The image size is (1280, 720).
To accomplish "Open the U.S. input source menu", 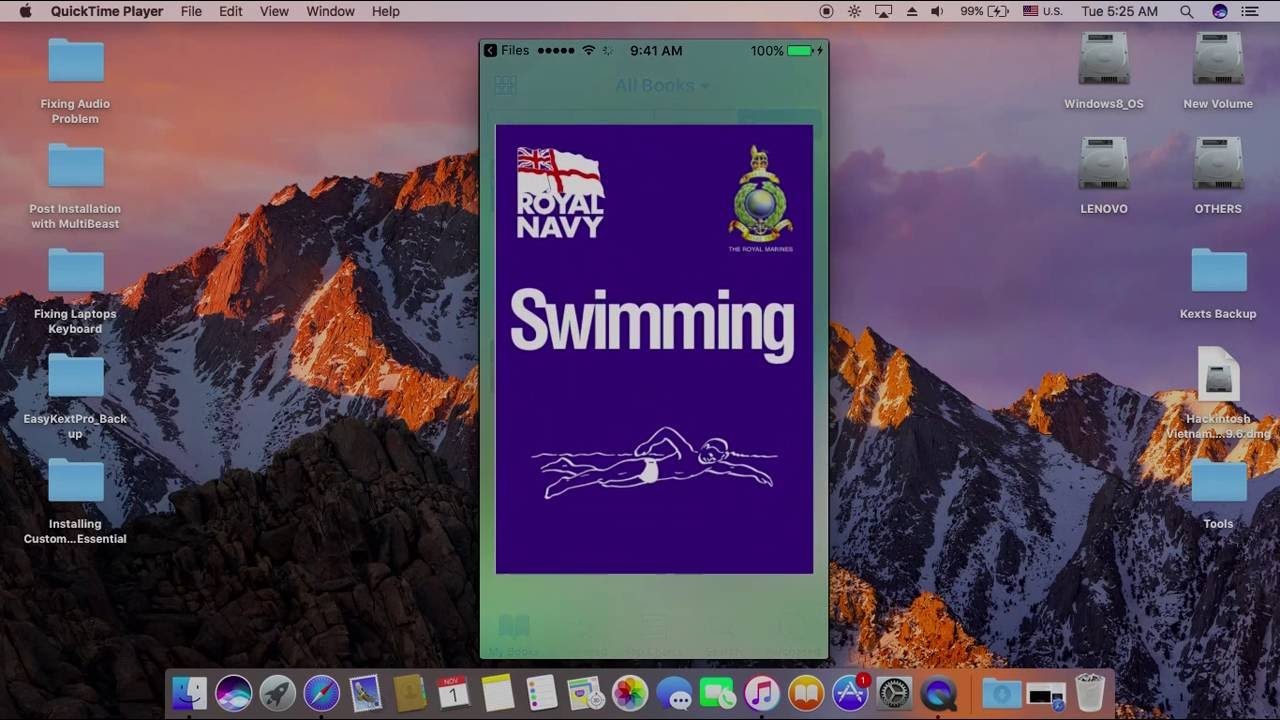I will (x=1042, y=11).
